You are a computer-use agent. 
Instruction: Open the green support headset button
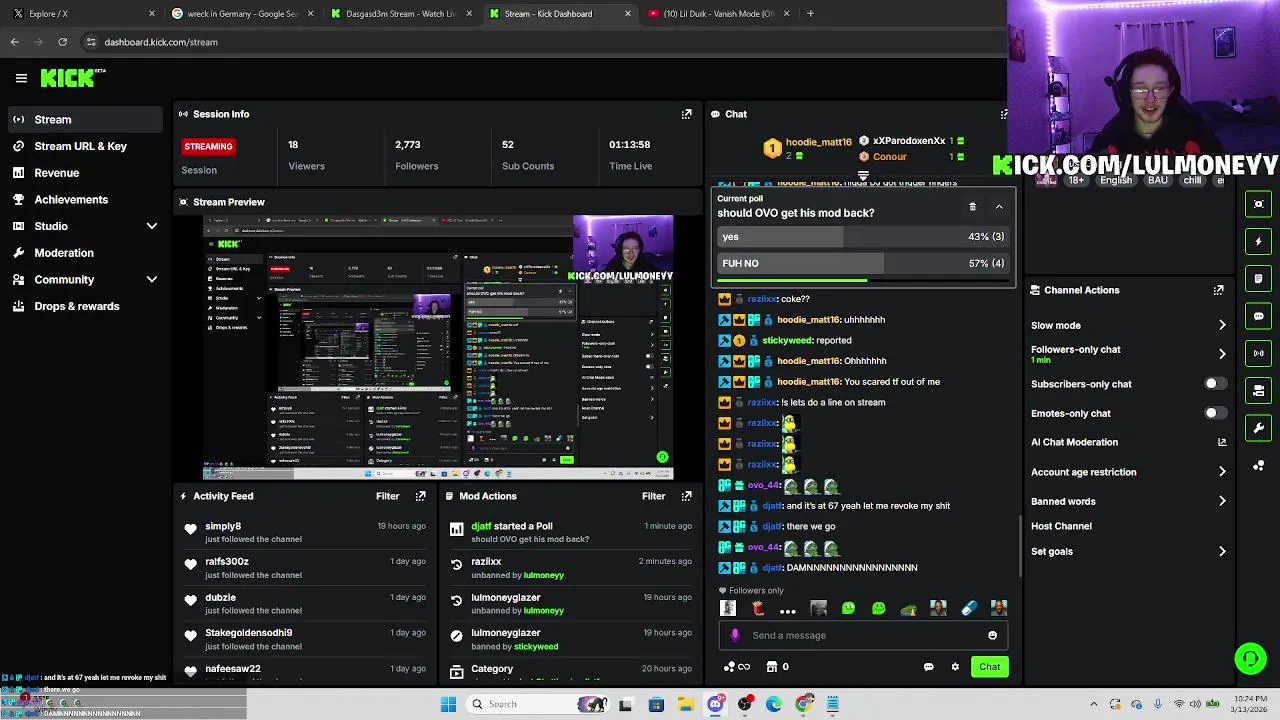[1250, 658]
